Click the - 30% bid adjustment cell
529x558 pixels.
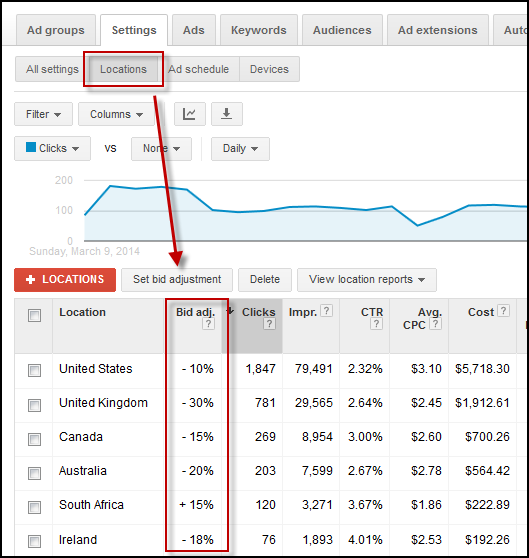[x=198, y=403]
